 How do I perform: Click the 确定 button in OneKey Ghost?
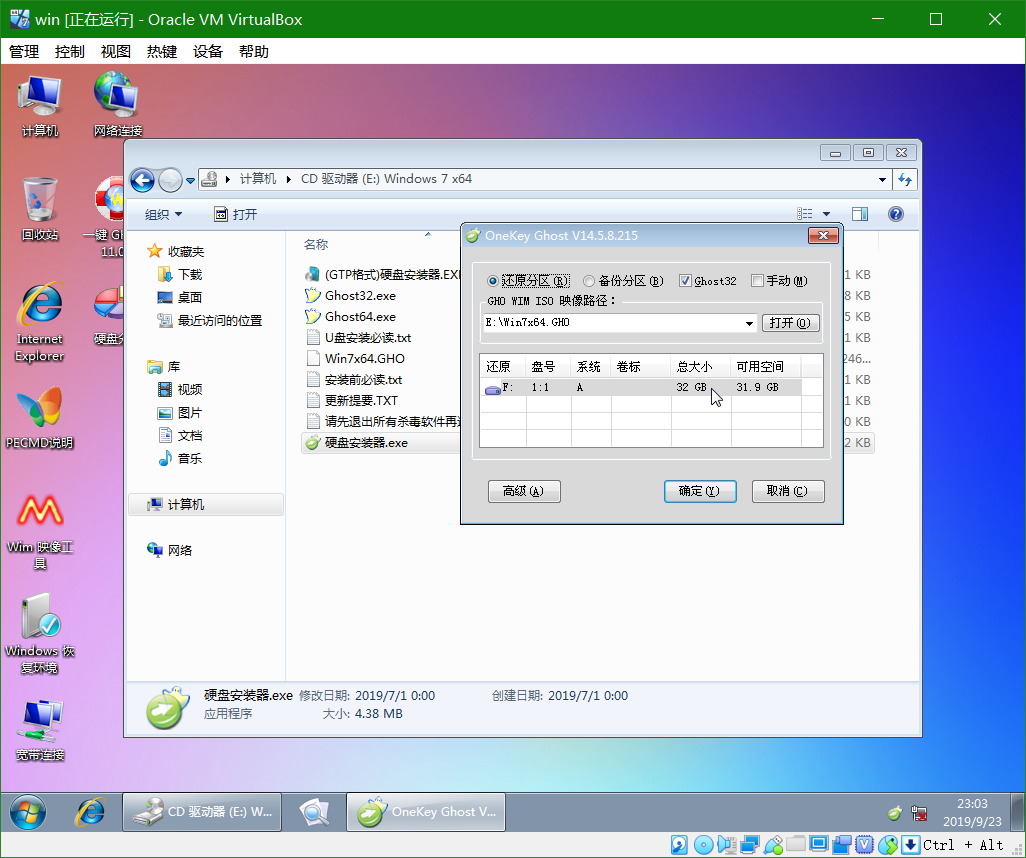click(700, 491)
